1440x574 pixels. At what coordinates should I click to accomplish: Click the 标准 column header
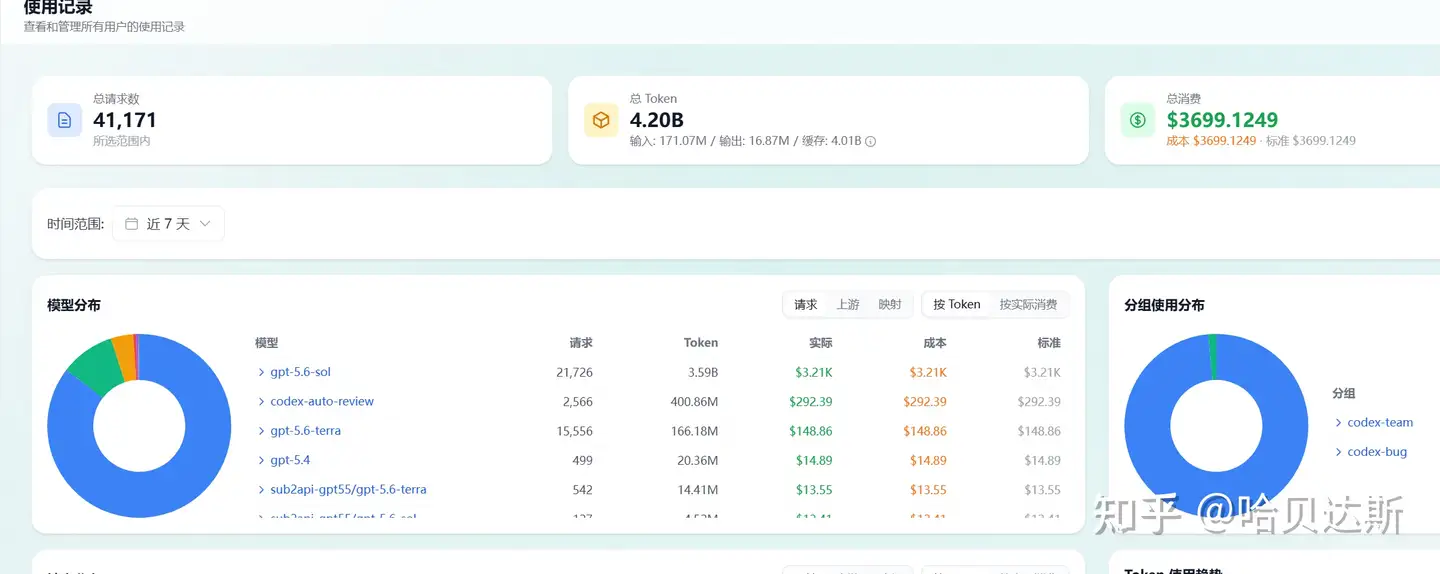tap(1049, 343)
